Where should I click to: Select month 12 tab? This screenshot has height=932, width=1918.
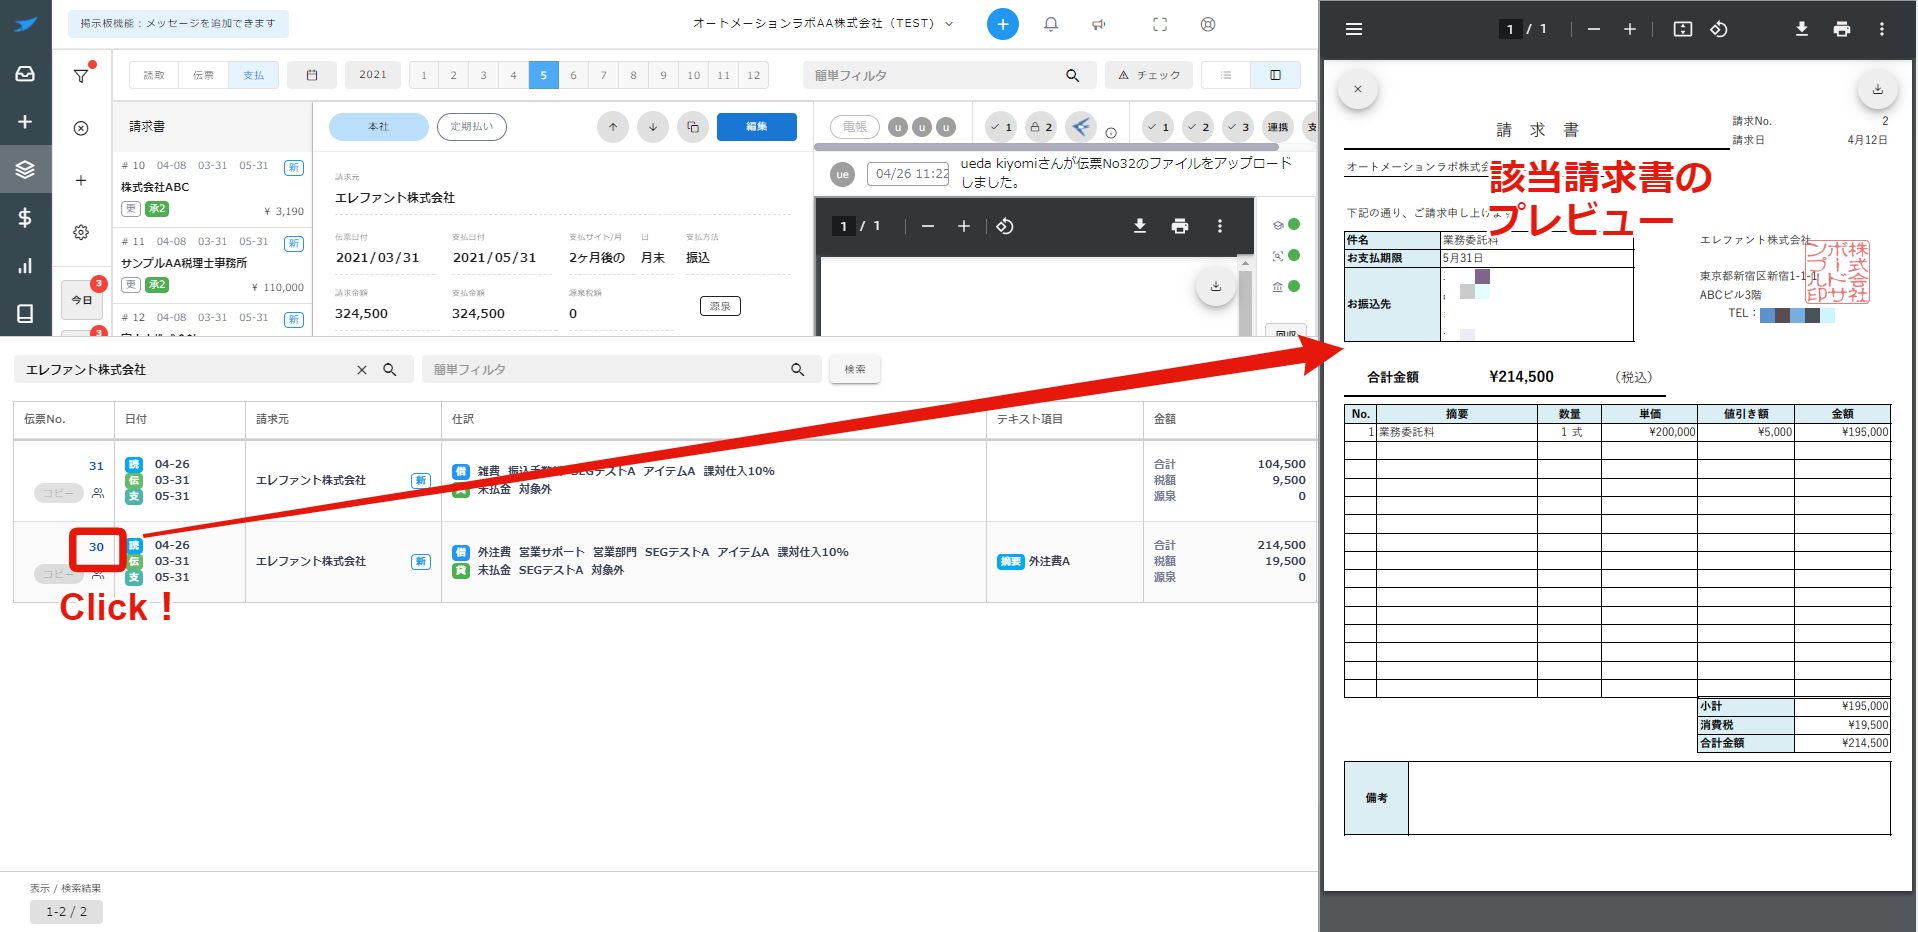pyautogui.click(x=754, y=75)
